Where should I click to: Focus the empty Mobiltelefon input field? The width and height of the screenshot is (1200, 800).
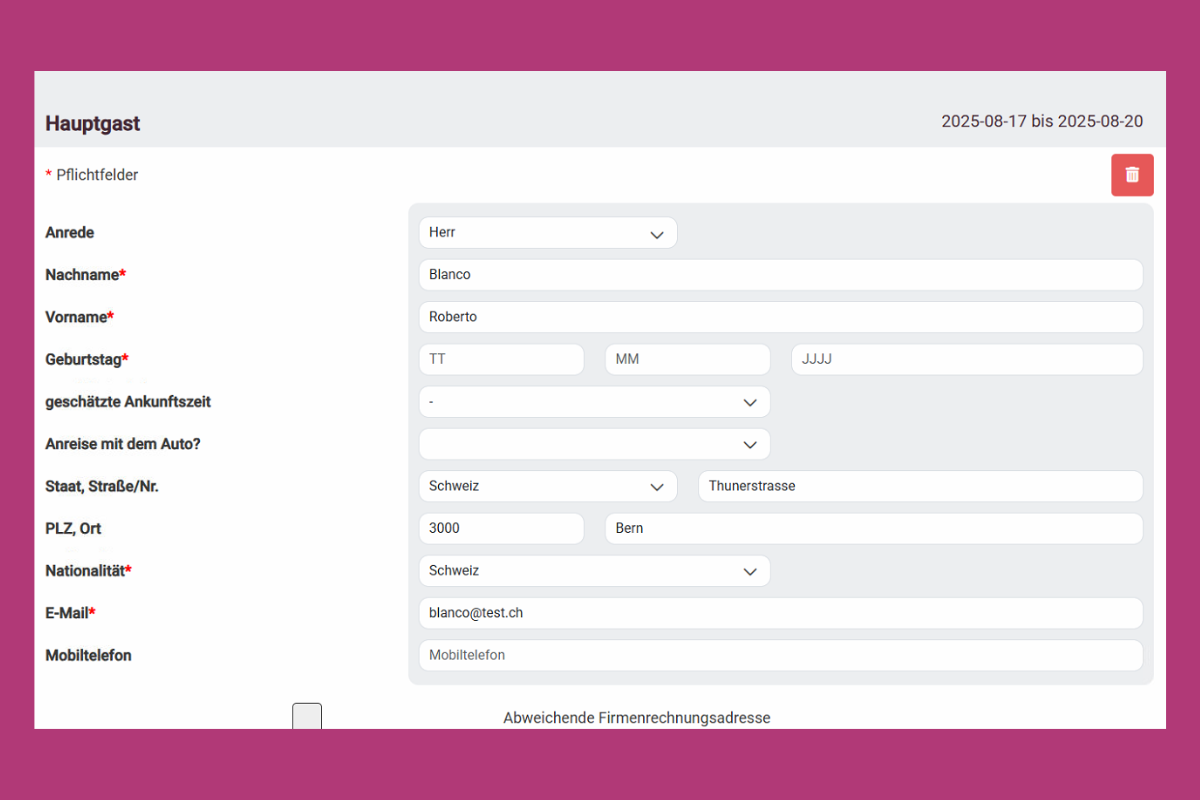click(780, 656)
